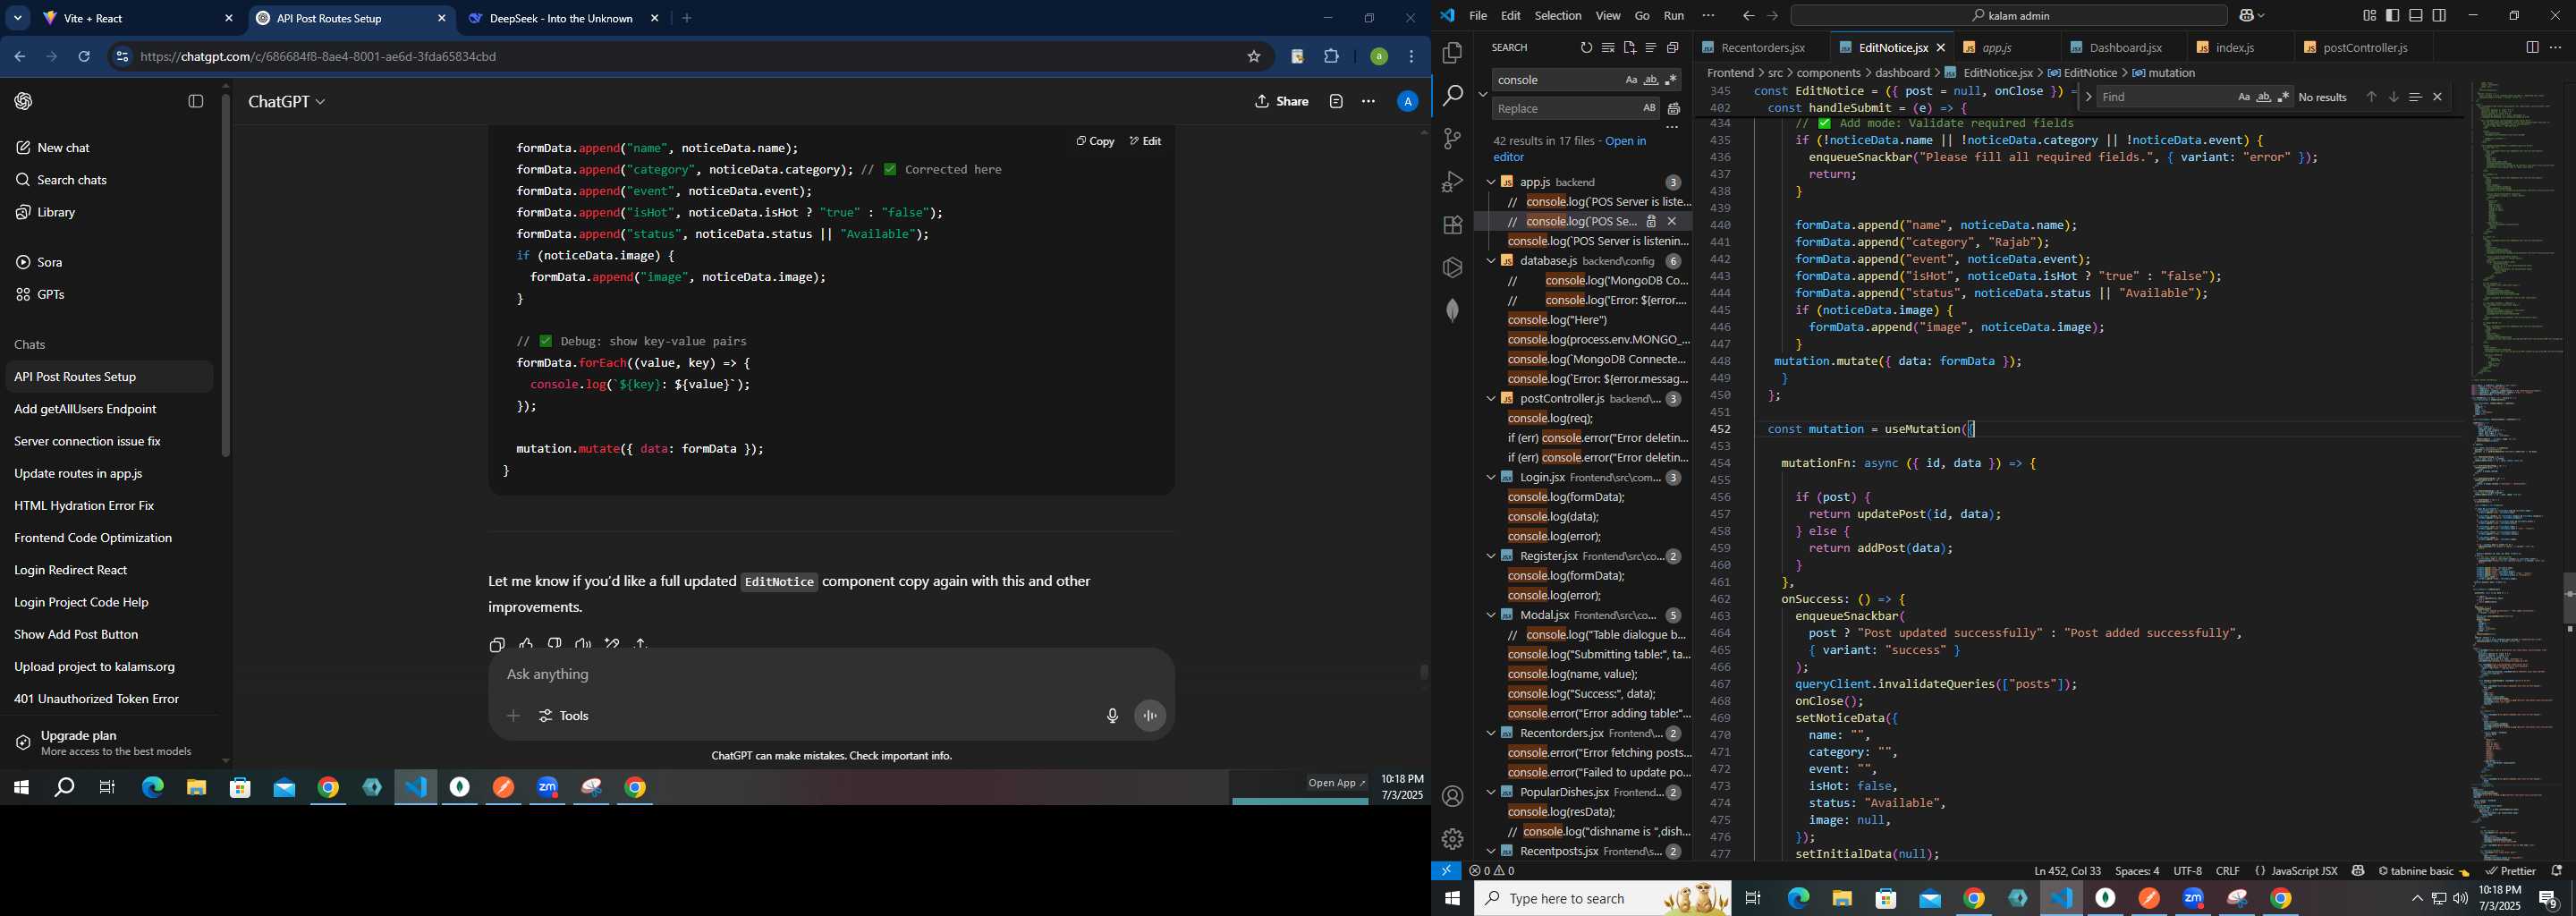The width and height of the screenshot is (2576, 916).
Task: Toggle Preserve Case in the Replace field
Action: (1649, 108)
